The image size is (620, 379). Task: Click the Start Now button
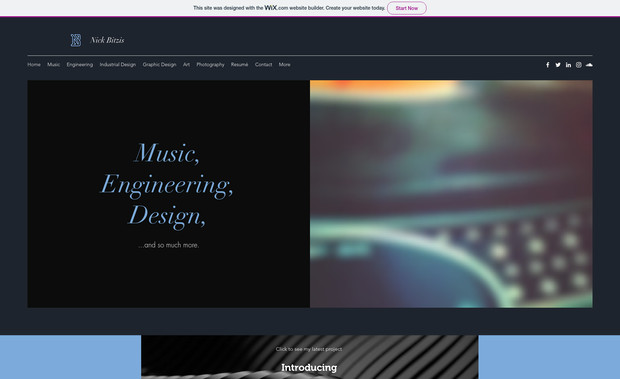click(406, 8)
